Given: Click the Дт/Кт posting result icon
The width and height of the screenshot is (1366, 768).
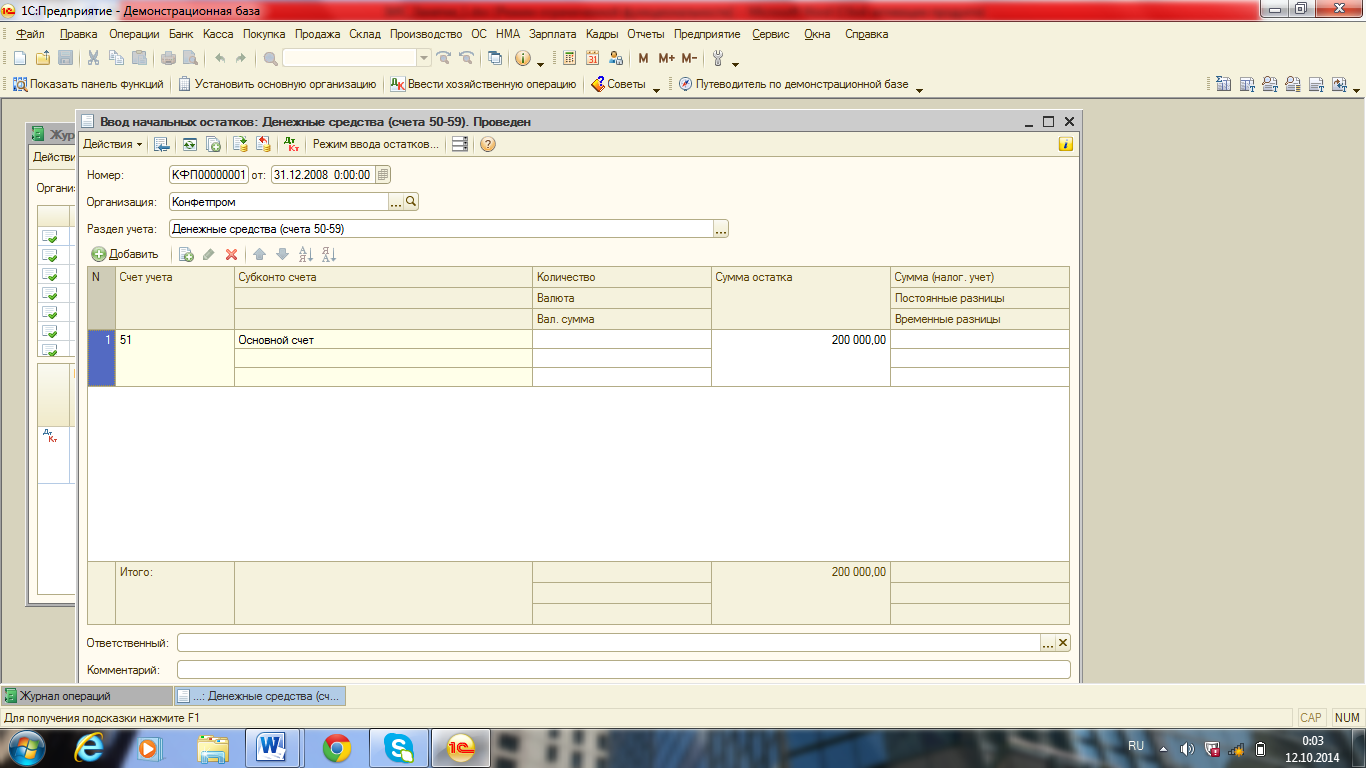Looking at the screenshot, I should pos(292,144).
